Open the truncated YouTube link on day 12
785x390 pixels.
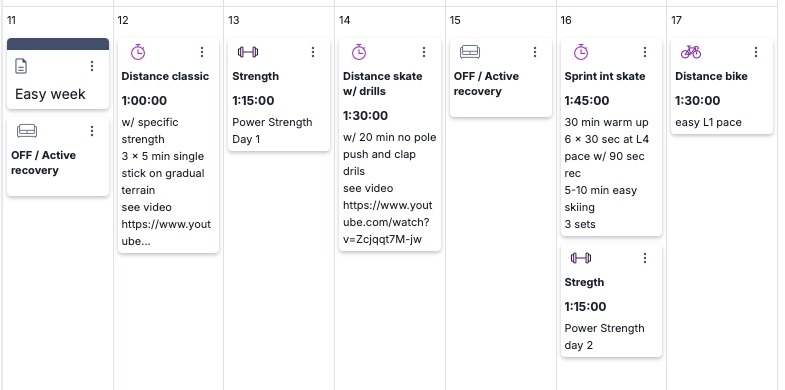166,233
